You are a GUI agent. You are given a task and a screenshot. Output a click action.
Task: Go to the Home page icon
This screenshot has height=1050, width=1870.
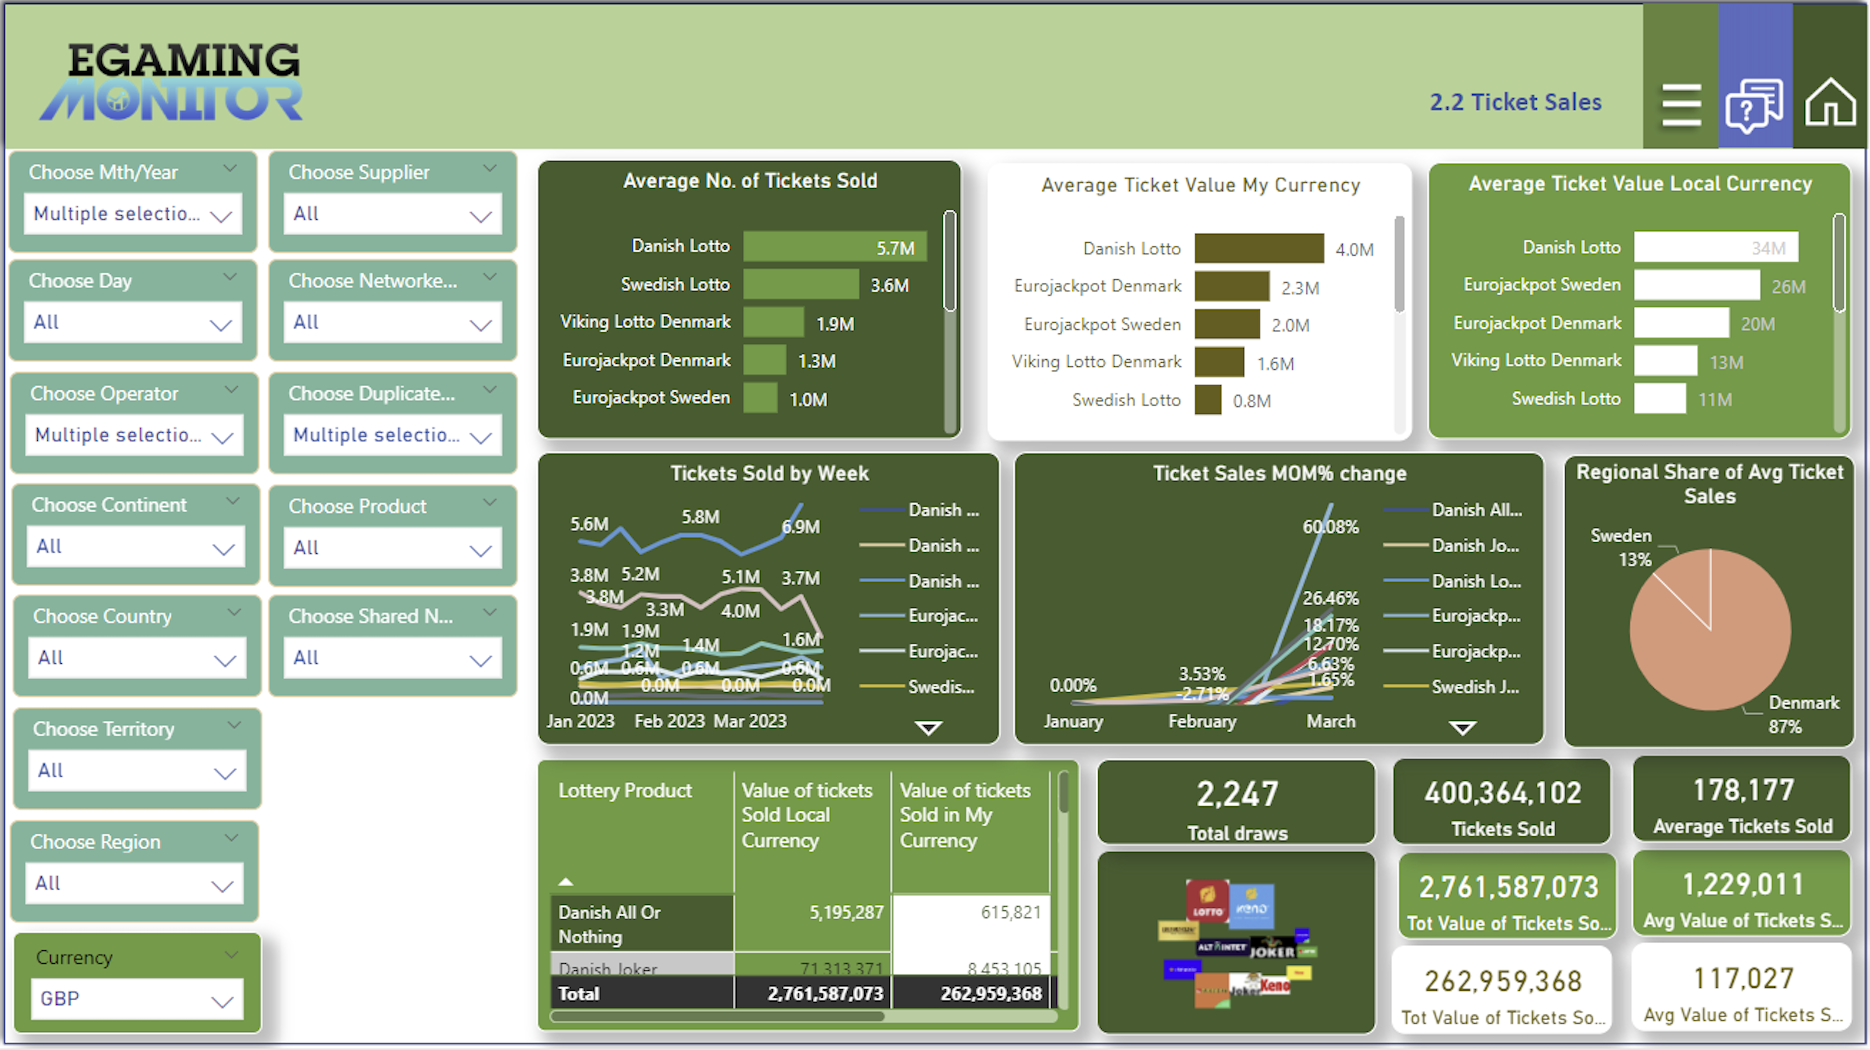coord(1830,102)
